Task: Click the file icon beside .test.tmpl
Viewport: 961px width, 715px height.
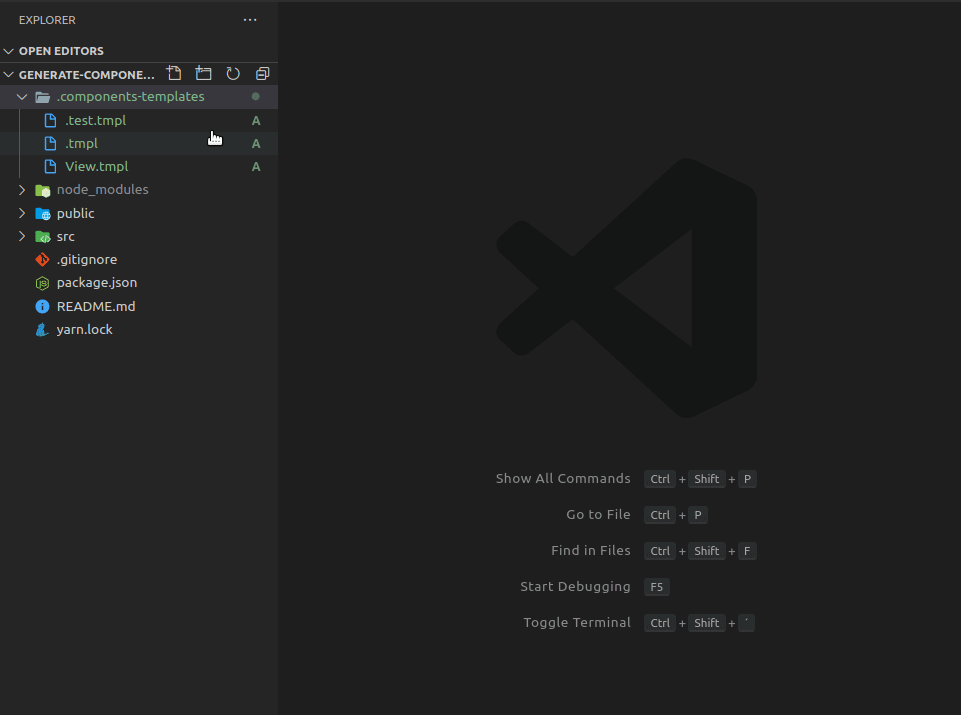Action: tap(51, 120)
